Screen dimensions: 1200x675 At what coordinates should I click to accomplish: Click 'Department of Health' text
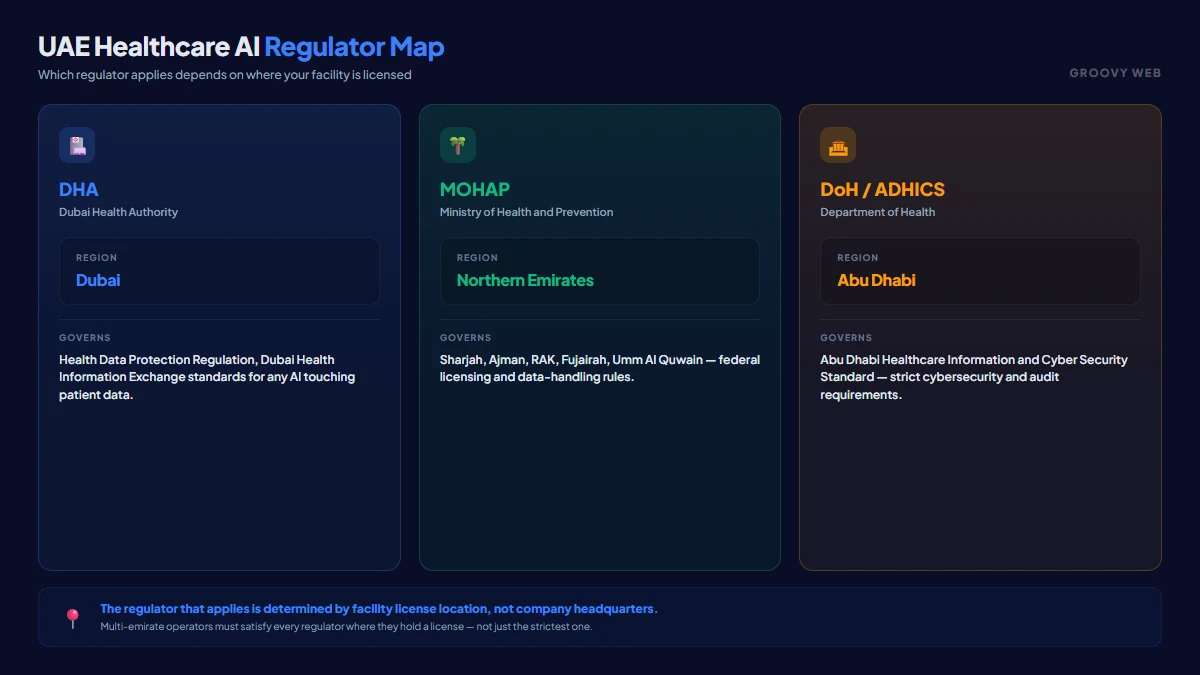pos(878,212)
